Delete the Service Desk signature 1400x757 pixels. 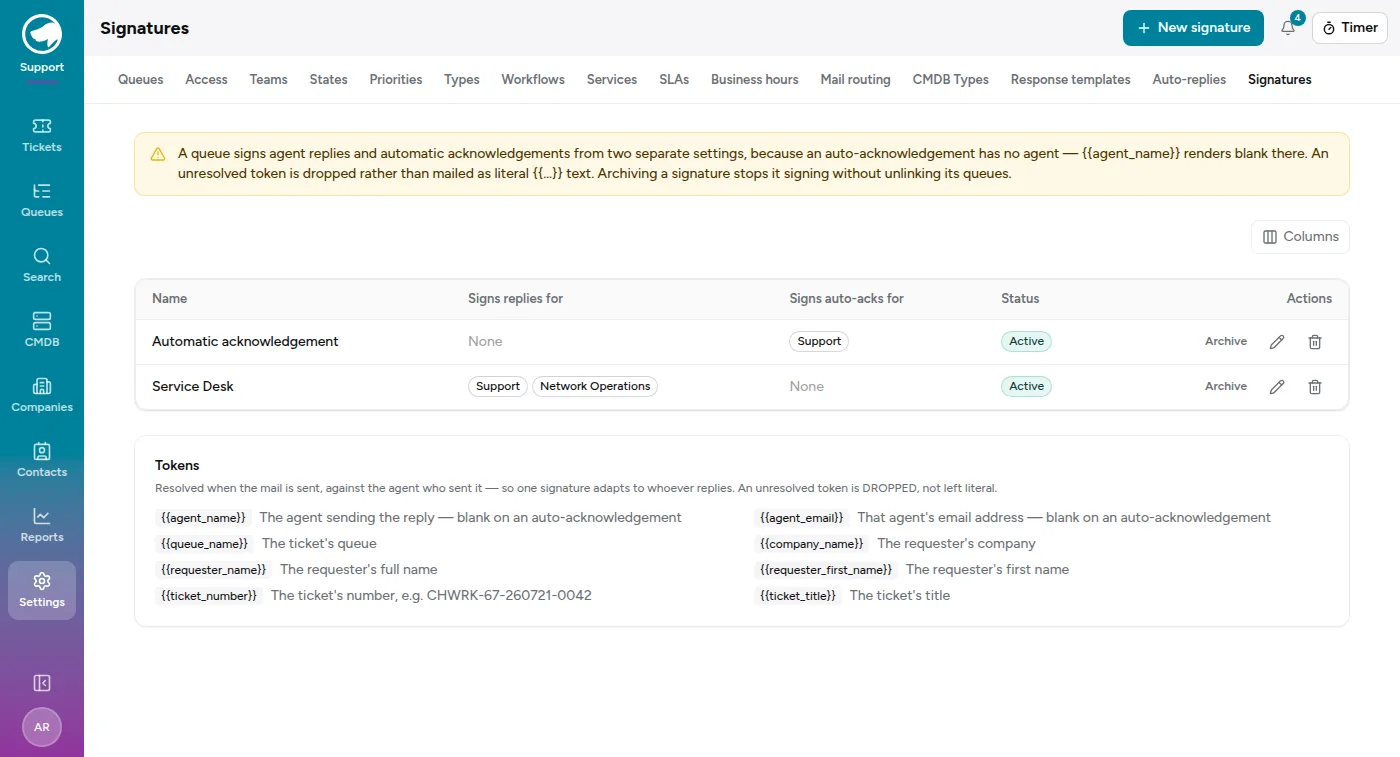coord(1315,387)
